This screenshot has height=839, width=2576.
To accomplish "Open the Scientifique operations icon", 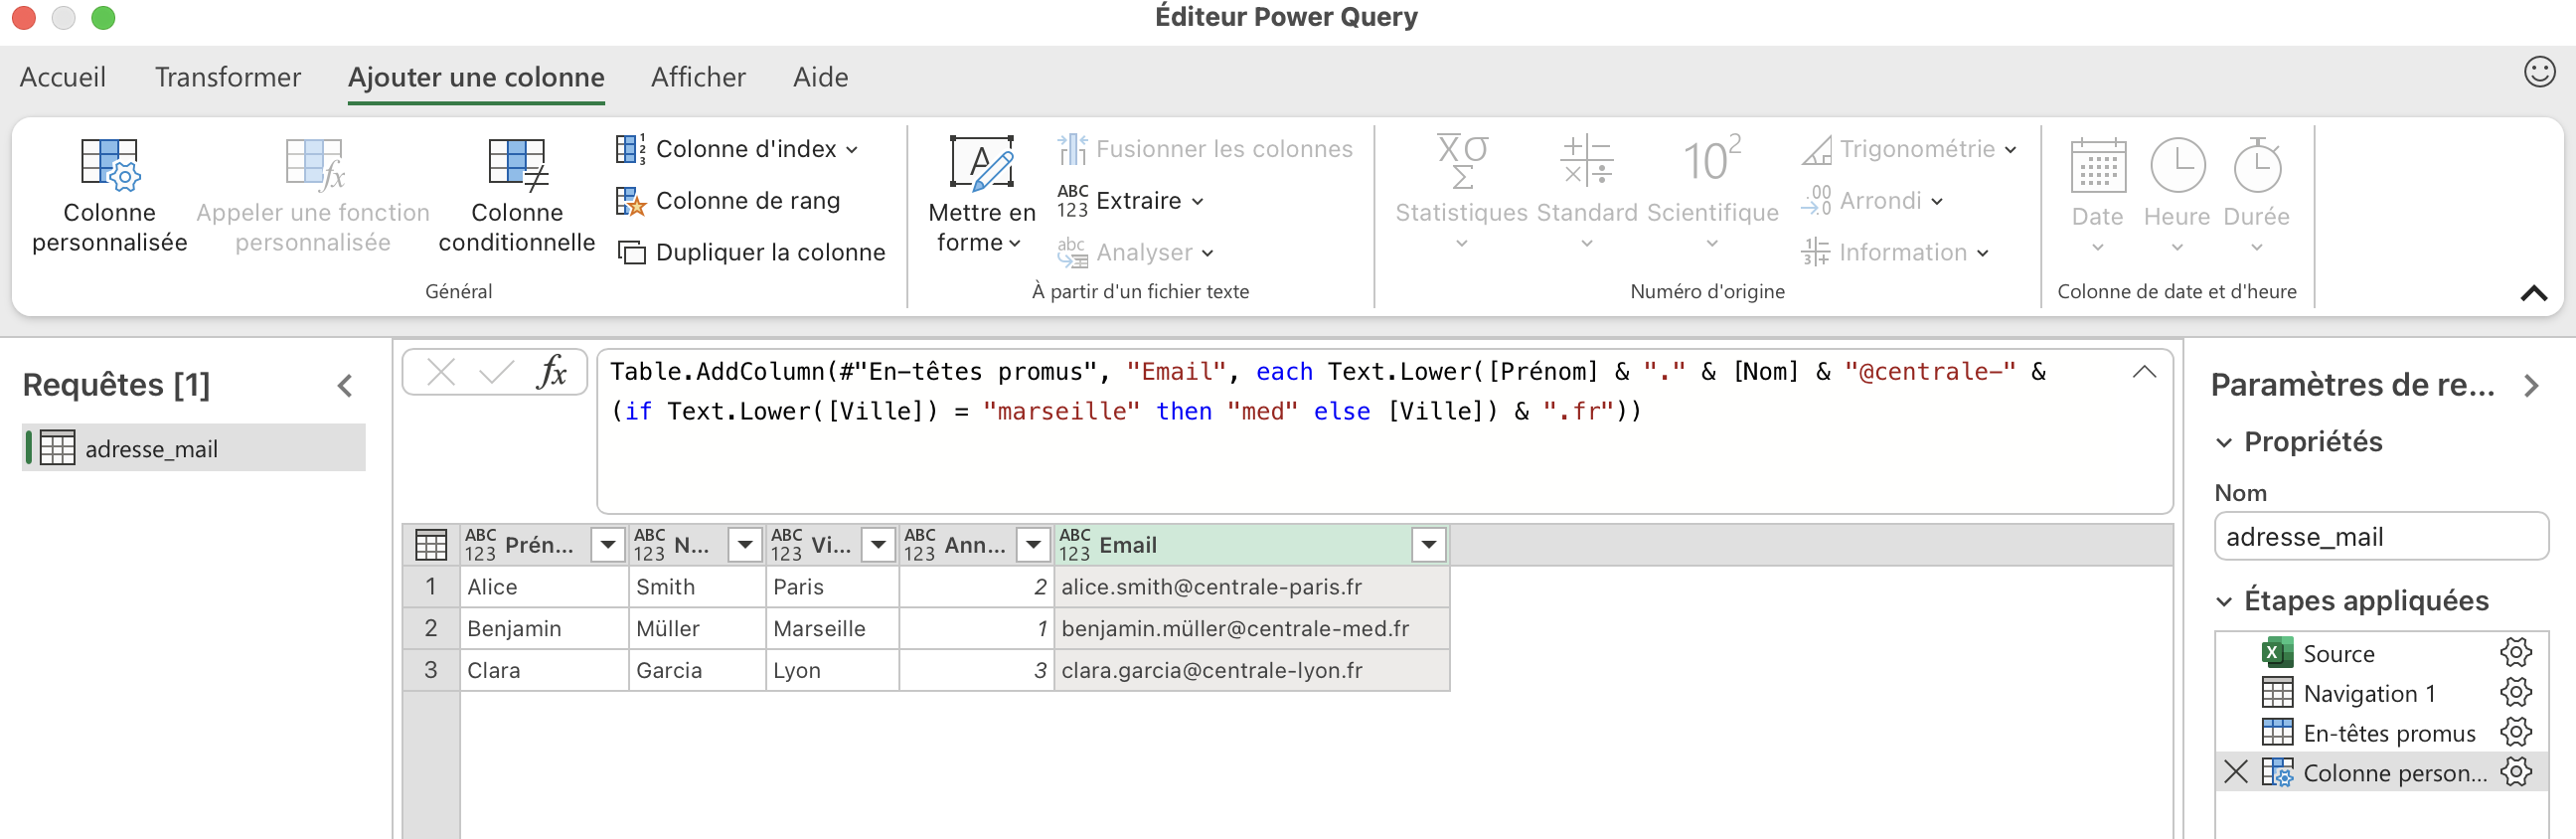I will coord(1712,161).
